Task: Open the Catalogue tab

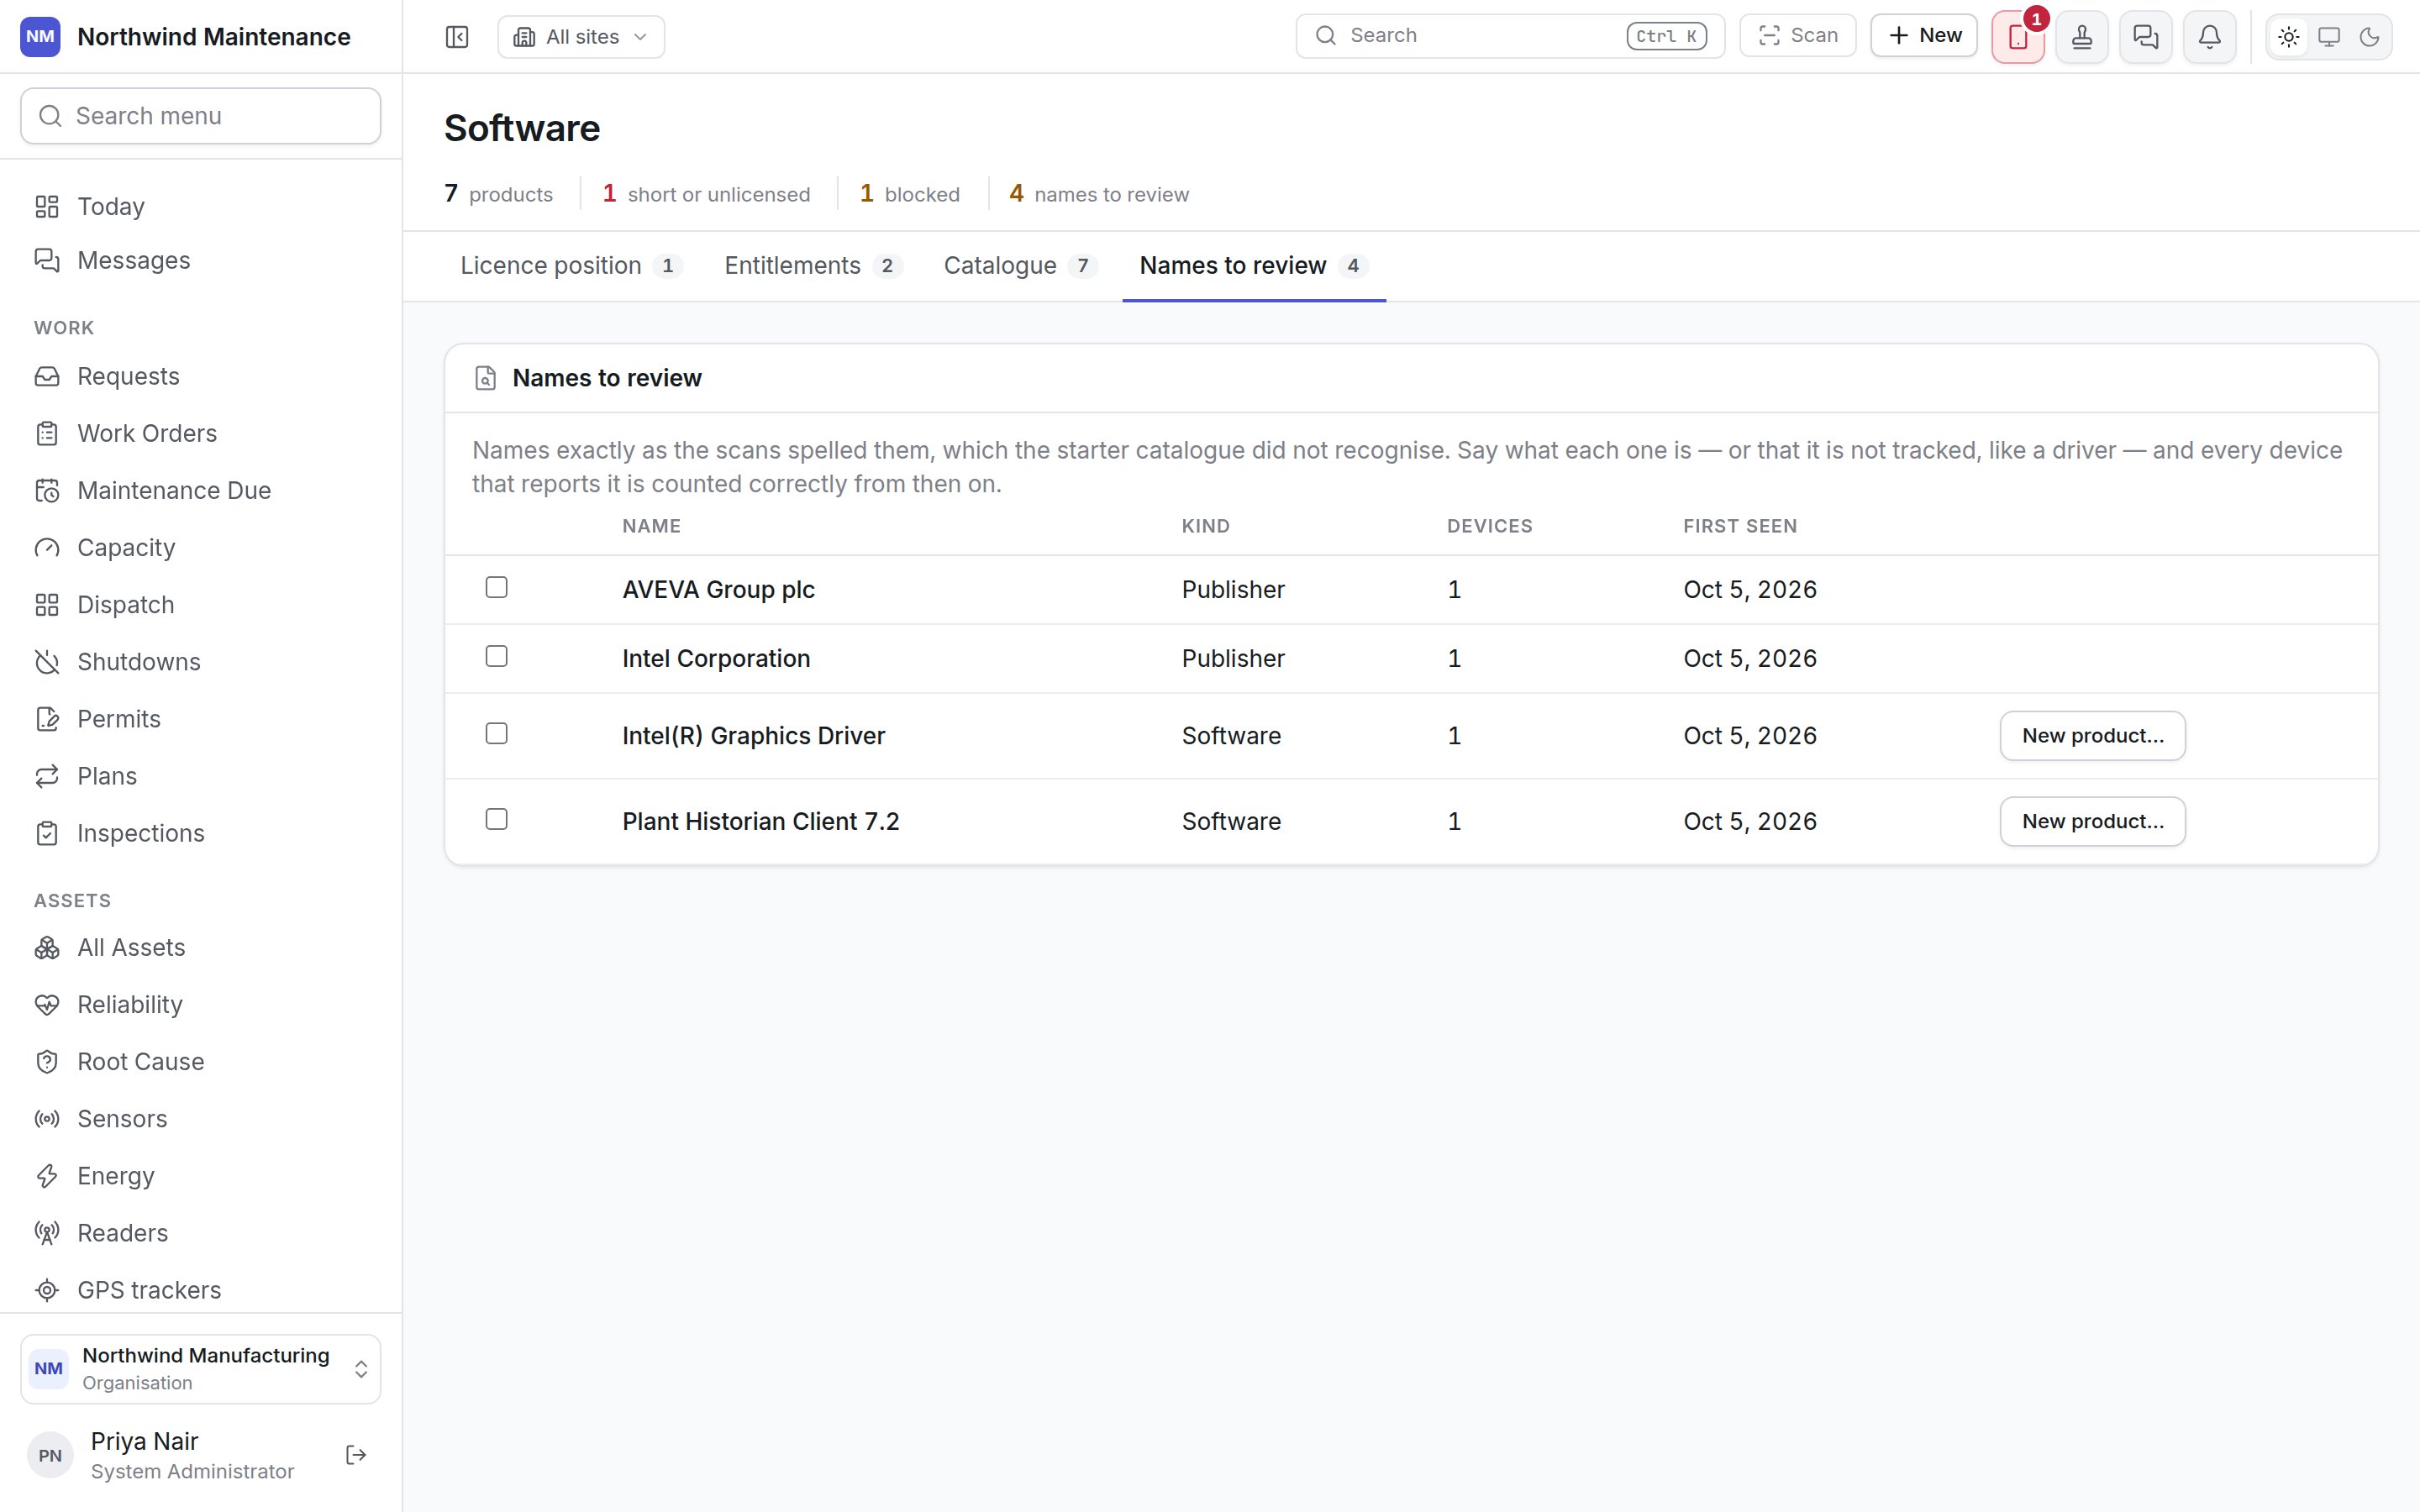Action: coord(1020,266)
